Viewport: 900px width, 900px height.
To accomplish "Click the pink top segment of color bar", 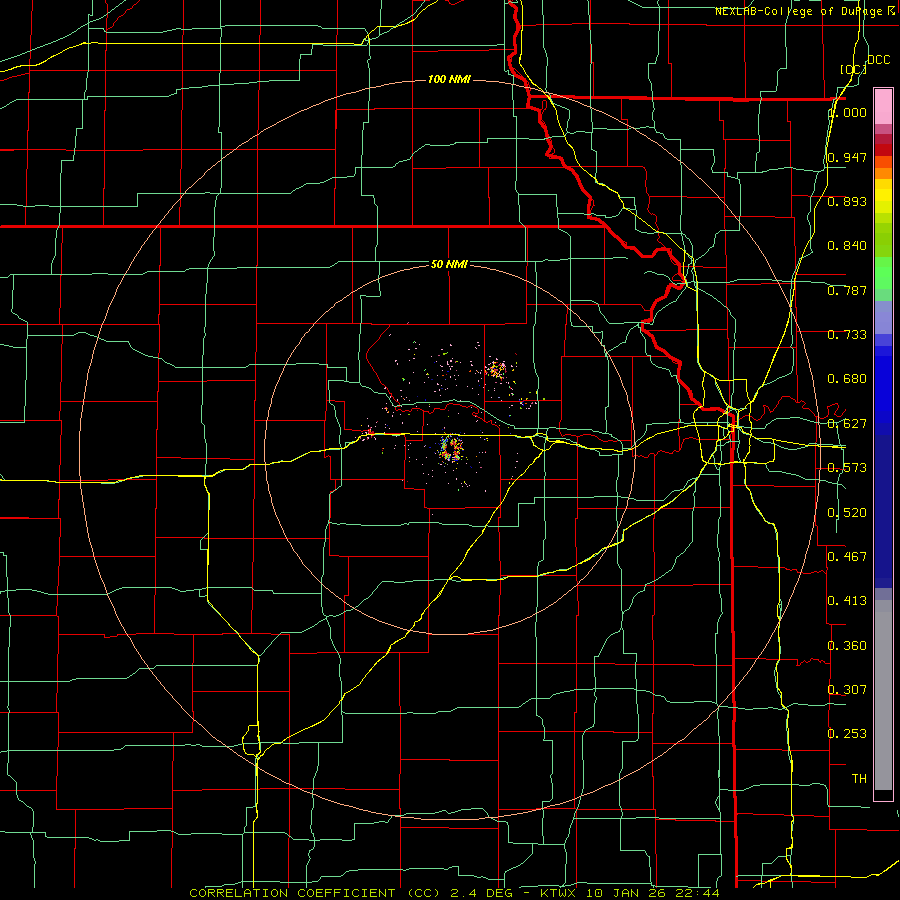I will (x=883, y=106).
